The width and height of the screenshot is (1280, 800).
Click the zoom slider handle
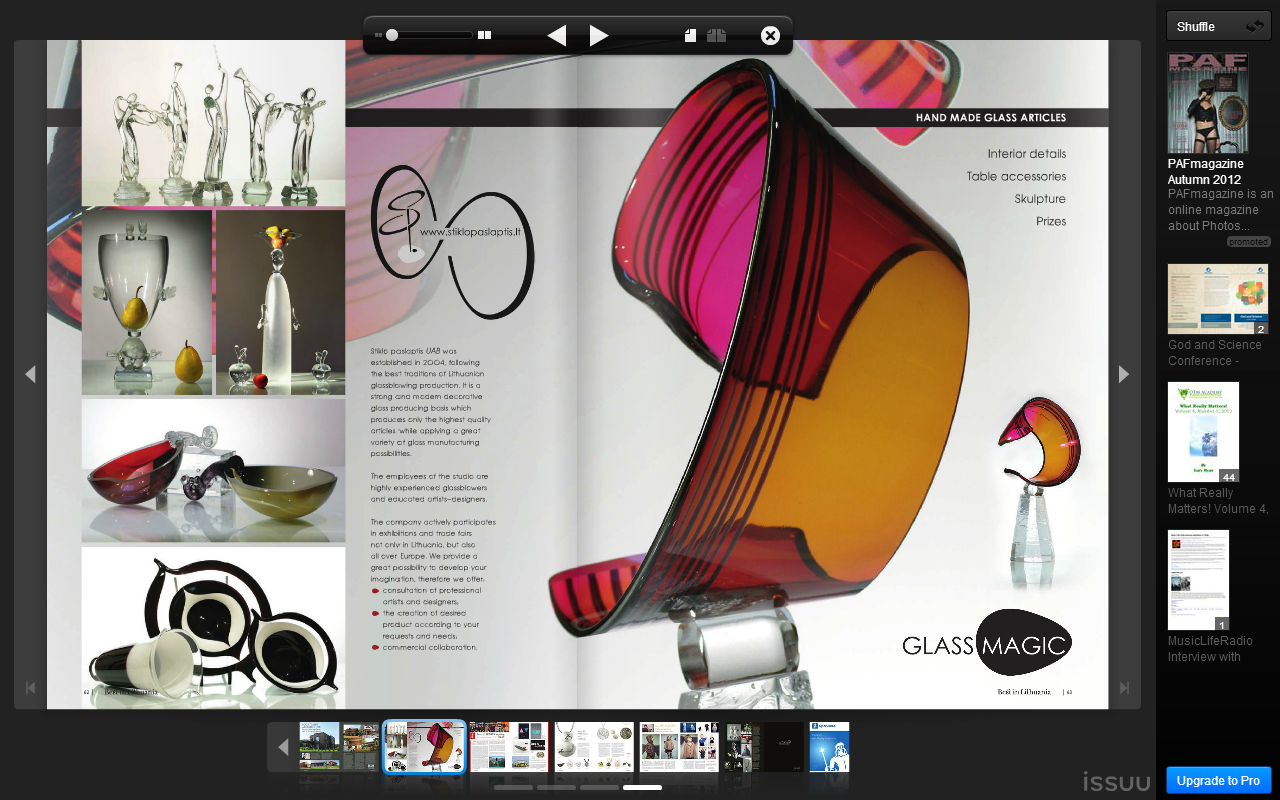tap(392, 35)
